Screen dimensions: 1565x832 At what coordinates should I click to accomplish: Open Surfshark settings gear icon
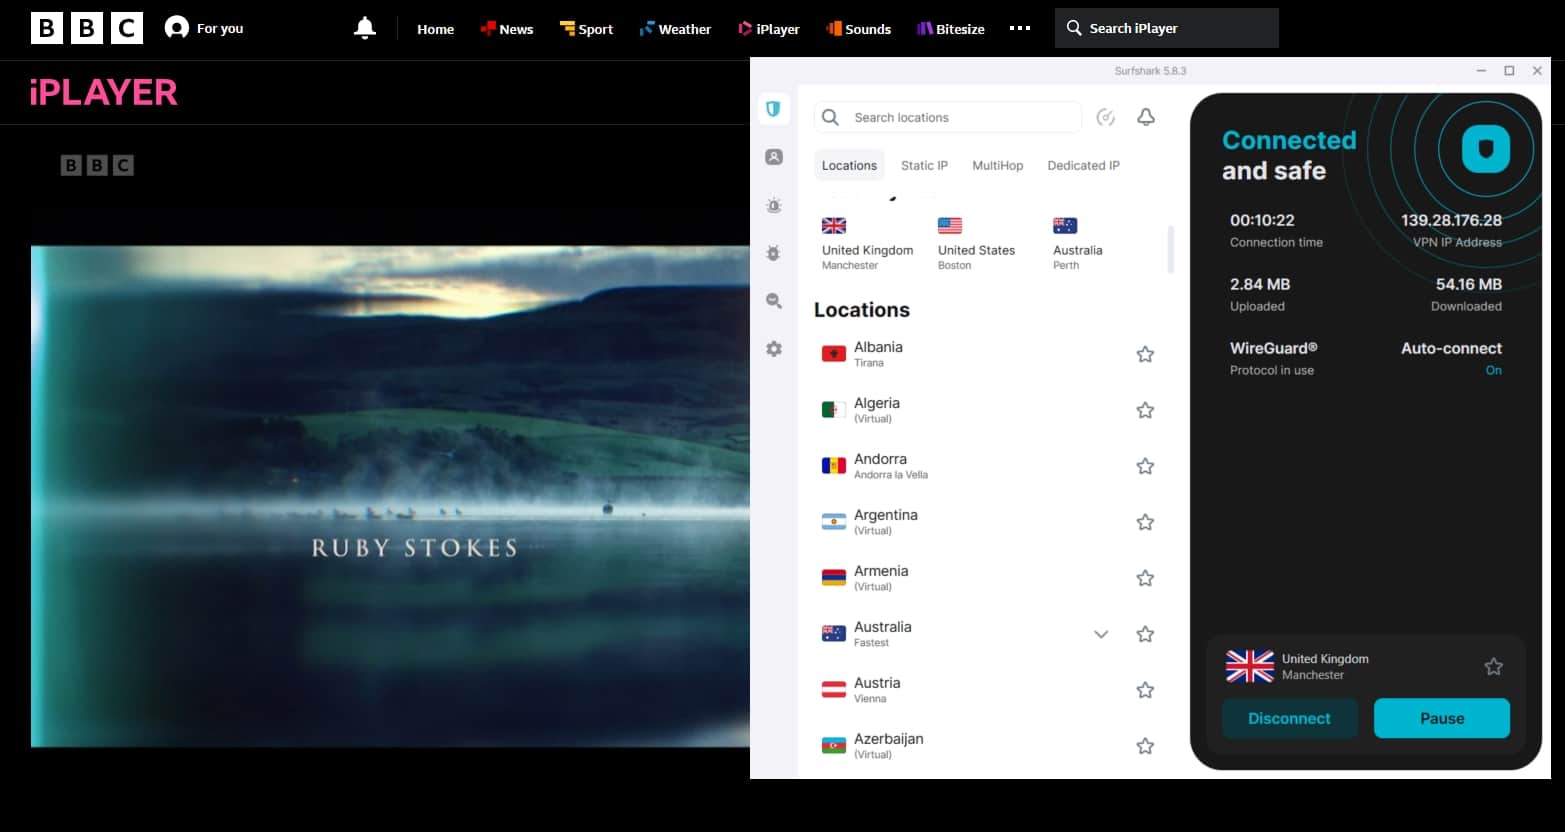(x=773, y=349)
